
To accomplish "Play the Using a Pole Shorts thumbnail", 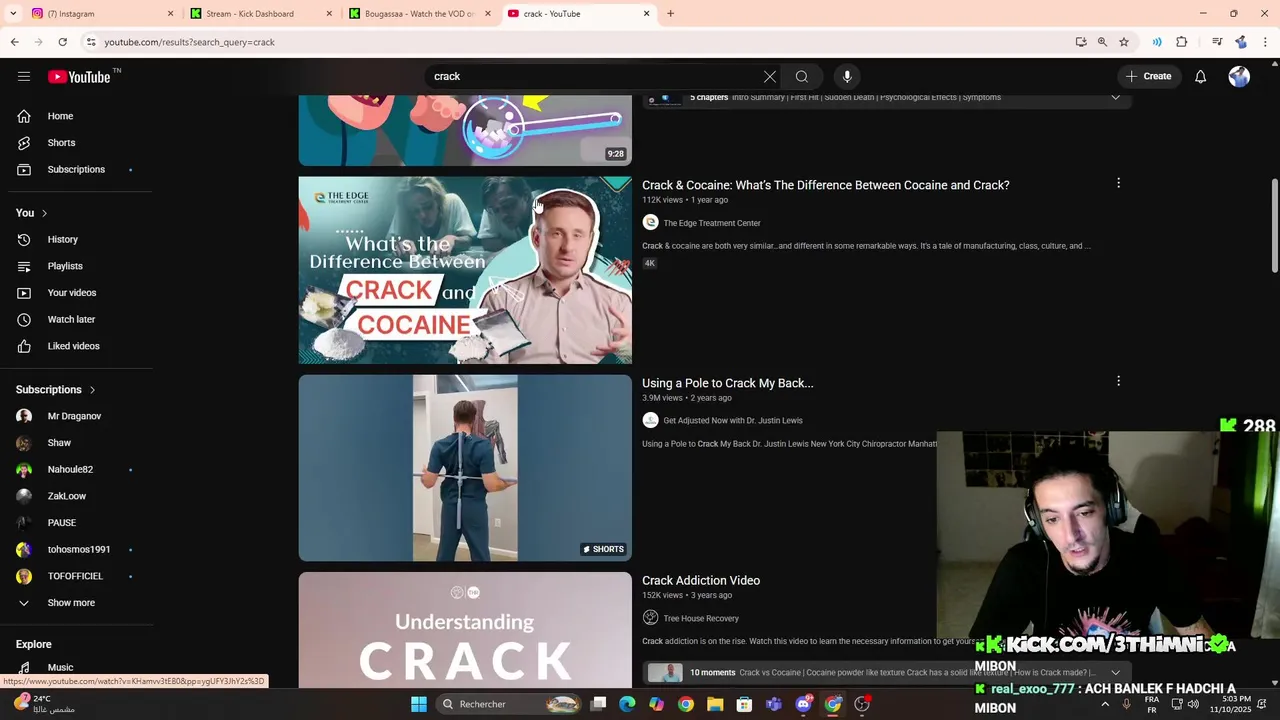I will pos(465,468).
